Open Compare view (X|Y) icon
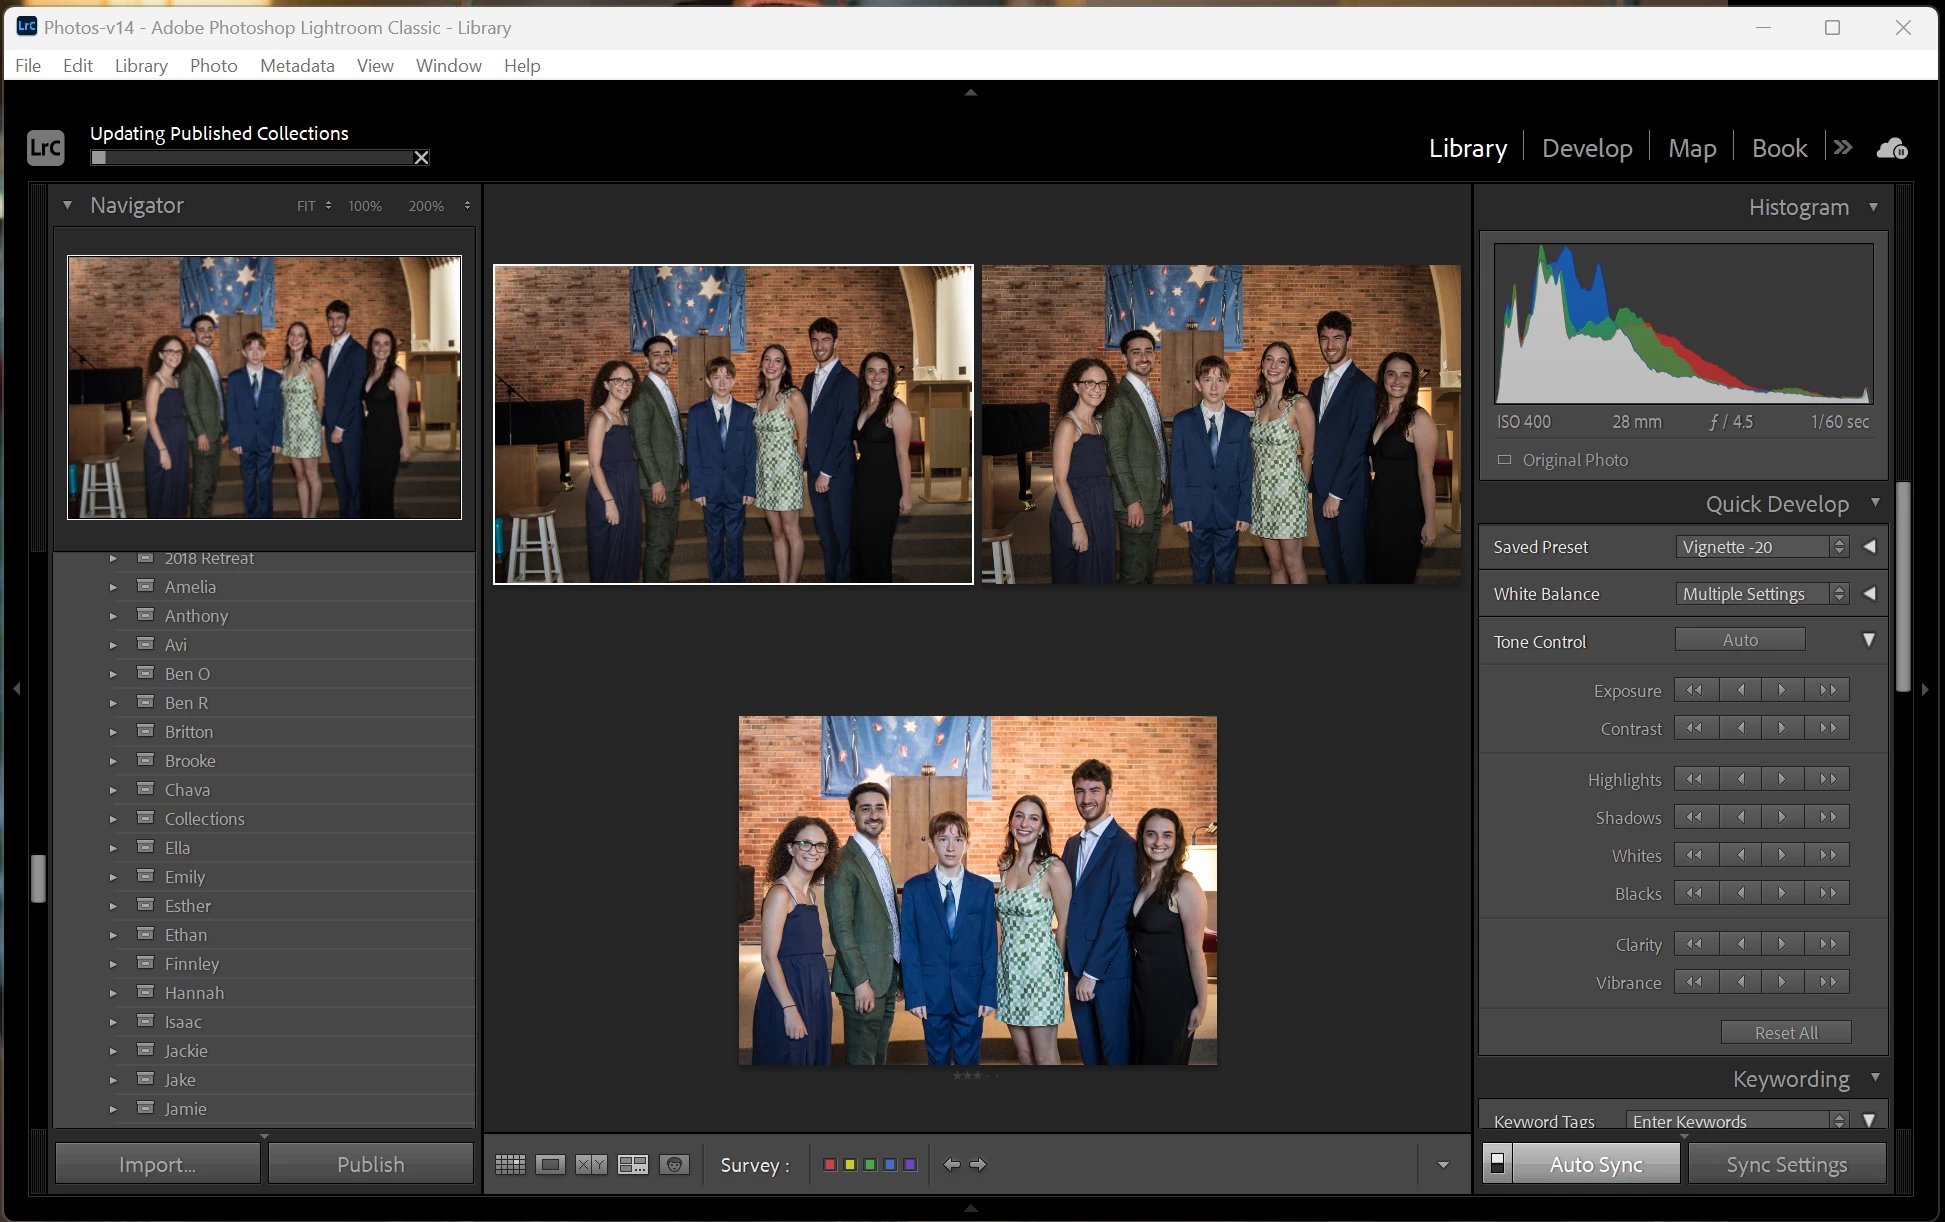This screenshot has height=1222, width=1945. point(591,1164)
